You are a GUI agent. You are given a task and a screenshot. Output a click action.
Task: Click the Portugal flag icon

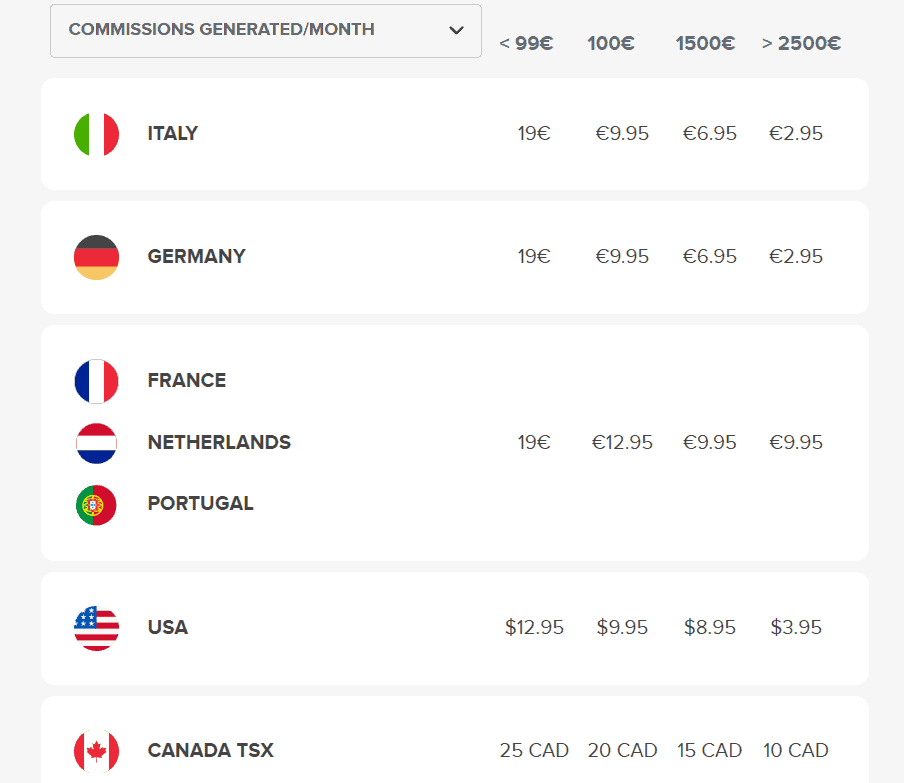pyautogui.click(x=96, y=504)
